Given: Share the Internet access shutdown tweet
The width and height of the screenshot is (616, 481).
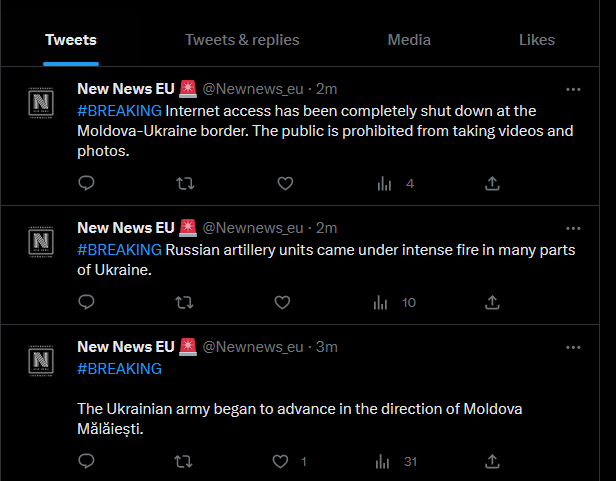Looking at the screenshot, I should 492,183.
